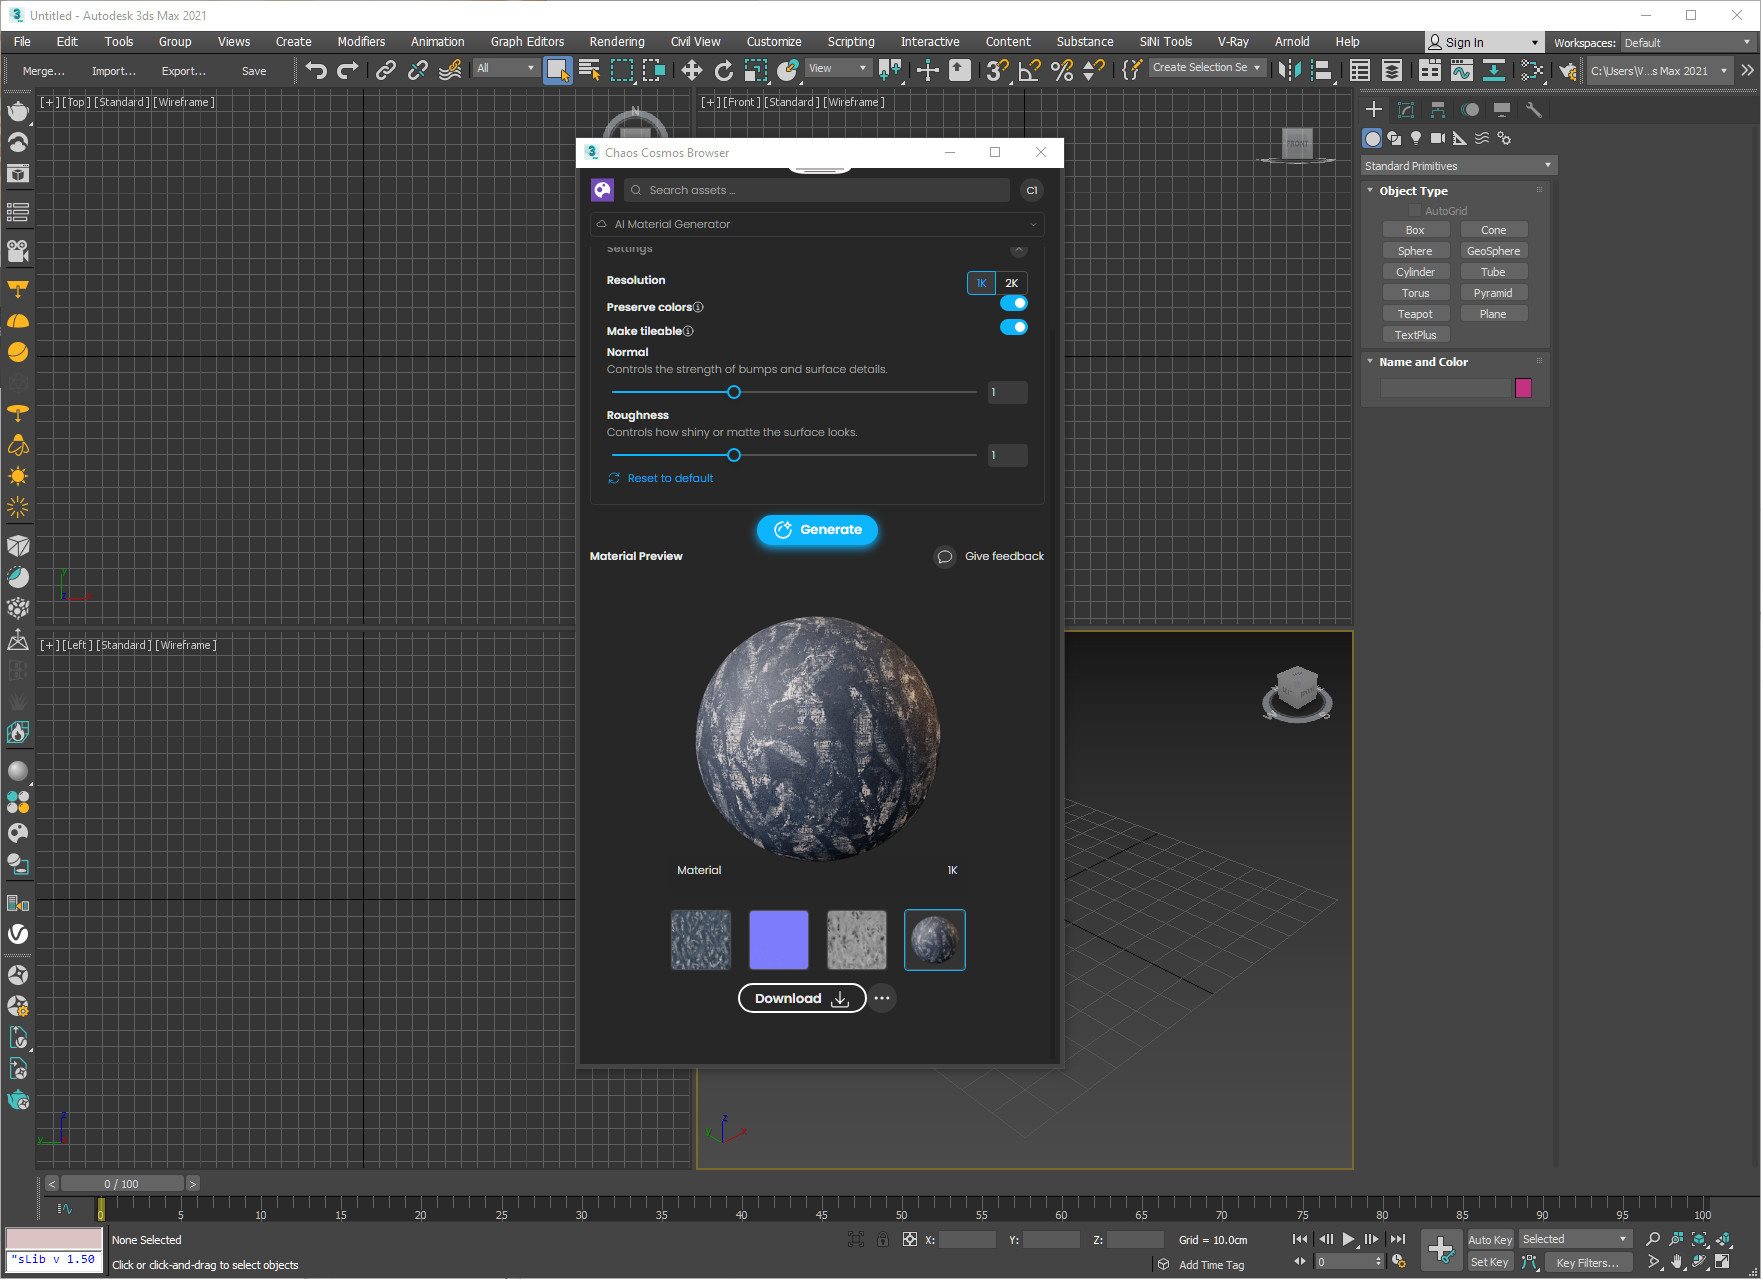Select the Cameras category icon
This screenshot has height=1279, width=1761.
click(x=1438, y=138)
